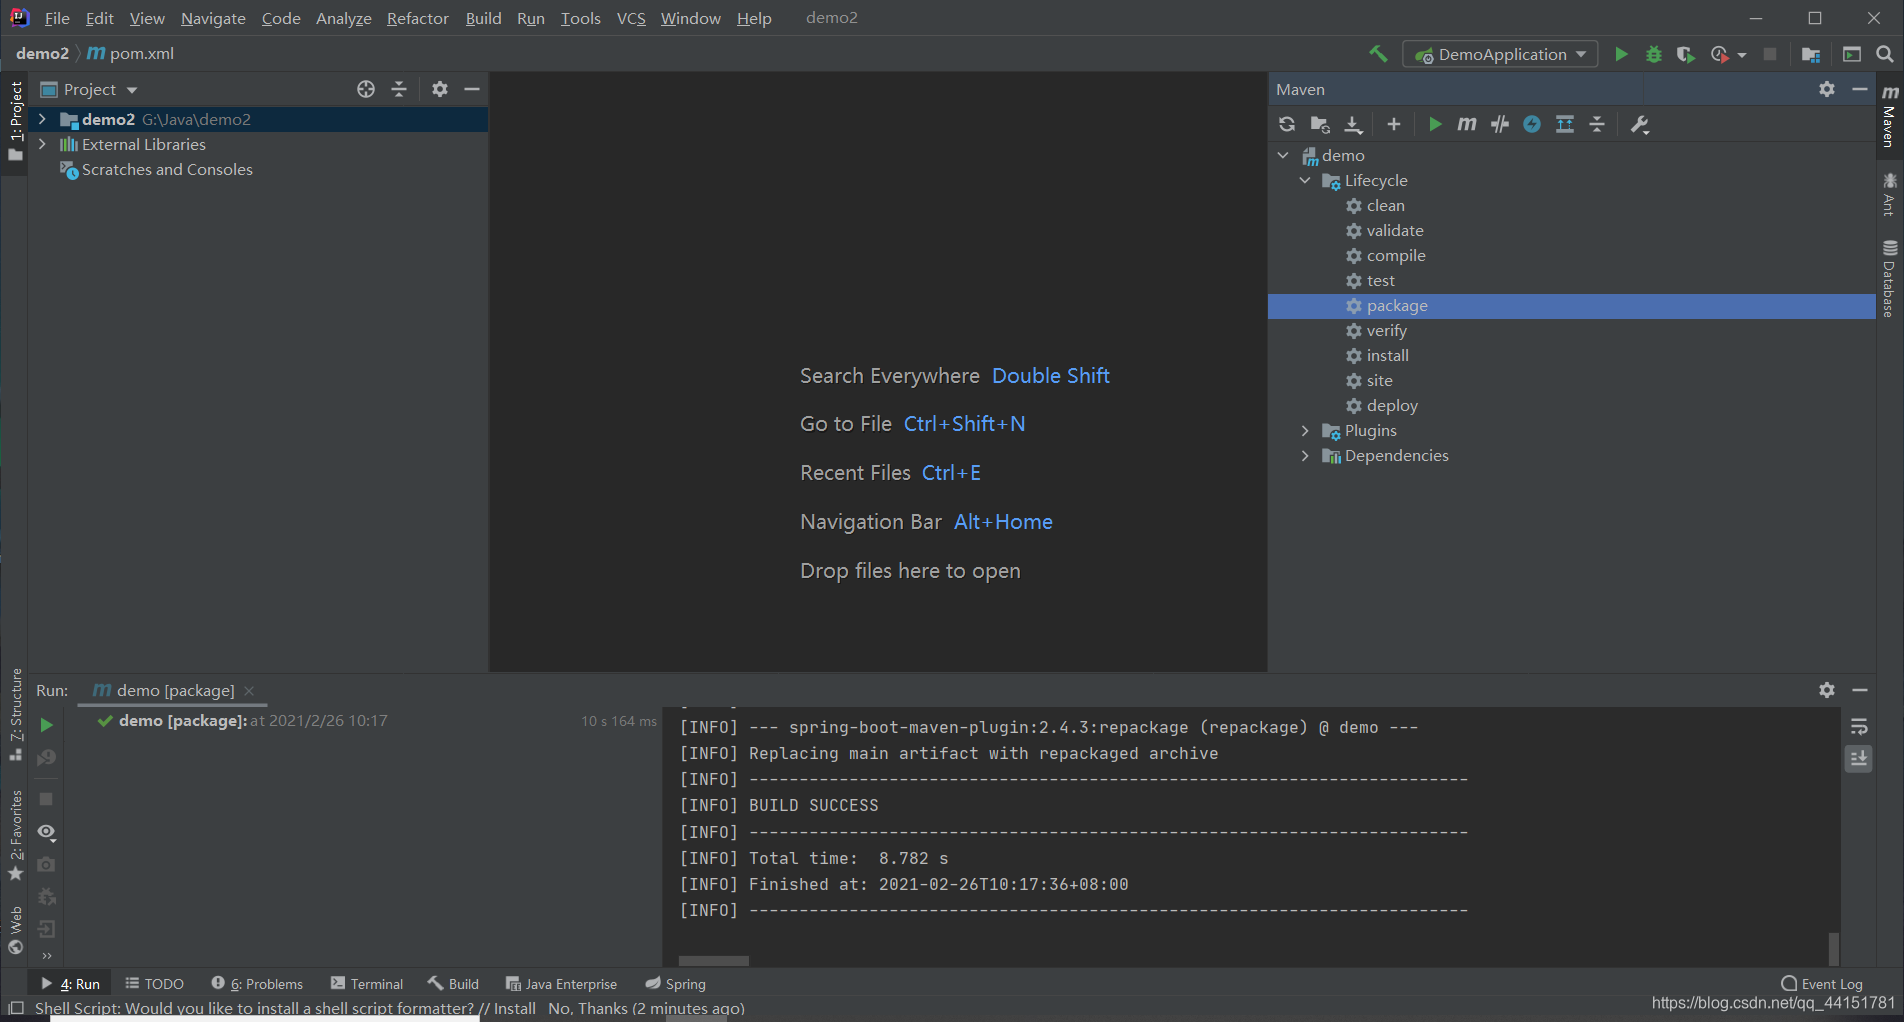The width and height of the screenshot is (1904, 1022).
Task: Run DemoApplication with the green play icon
Action: (x=1621, y=54)
